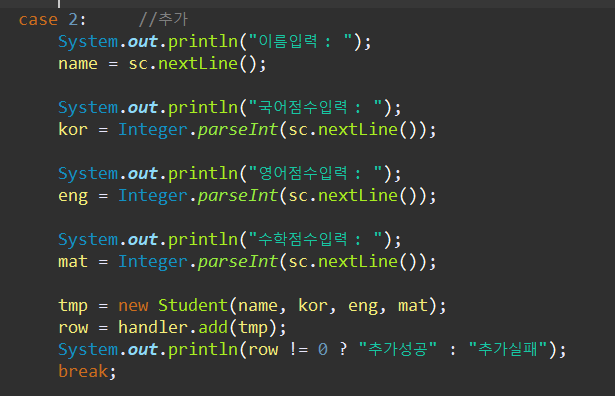Click the "이름입력 : " string literal

pyautogui.click(x=300, y=41)
